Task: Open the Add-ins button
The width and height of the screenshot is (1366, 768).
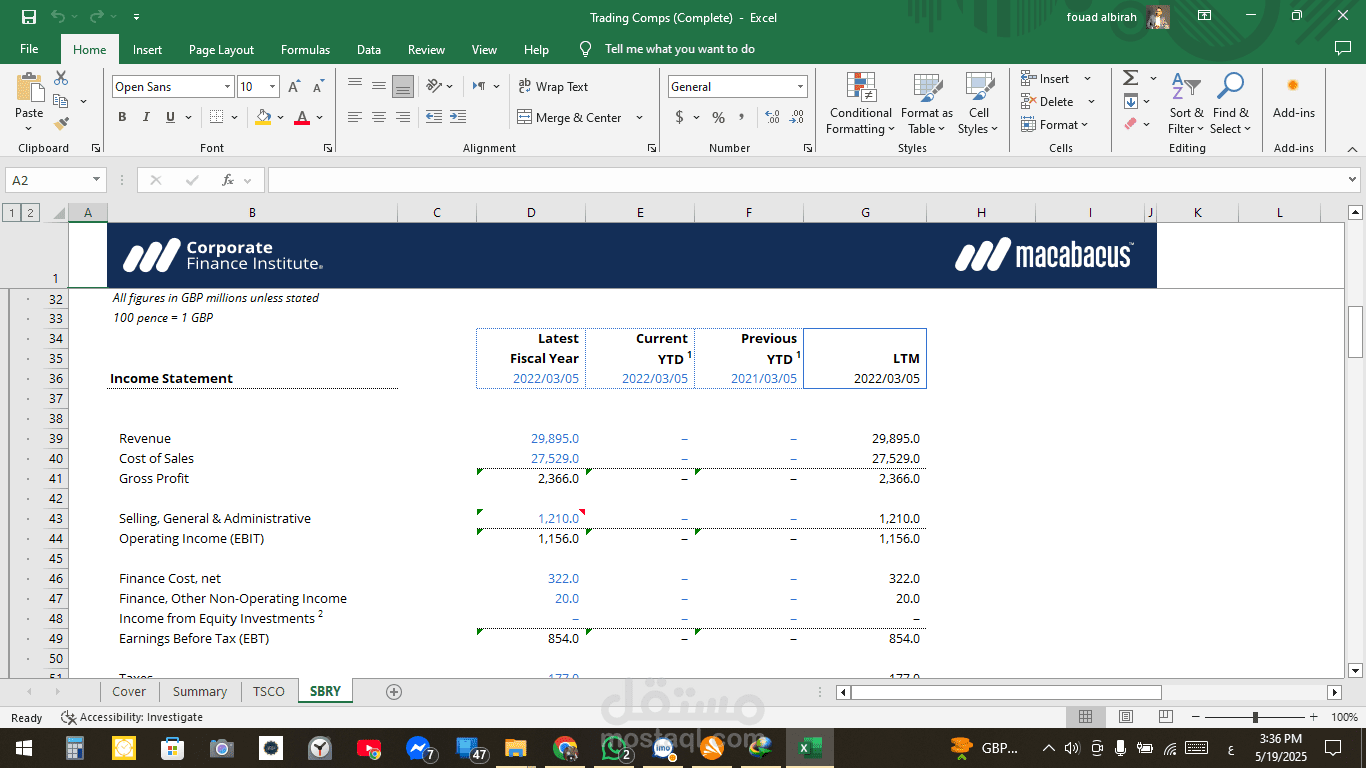Action: click(x=1293, y=96)
